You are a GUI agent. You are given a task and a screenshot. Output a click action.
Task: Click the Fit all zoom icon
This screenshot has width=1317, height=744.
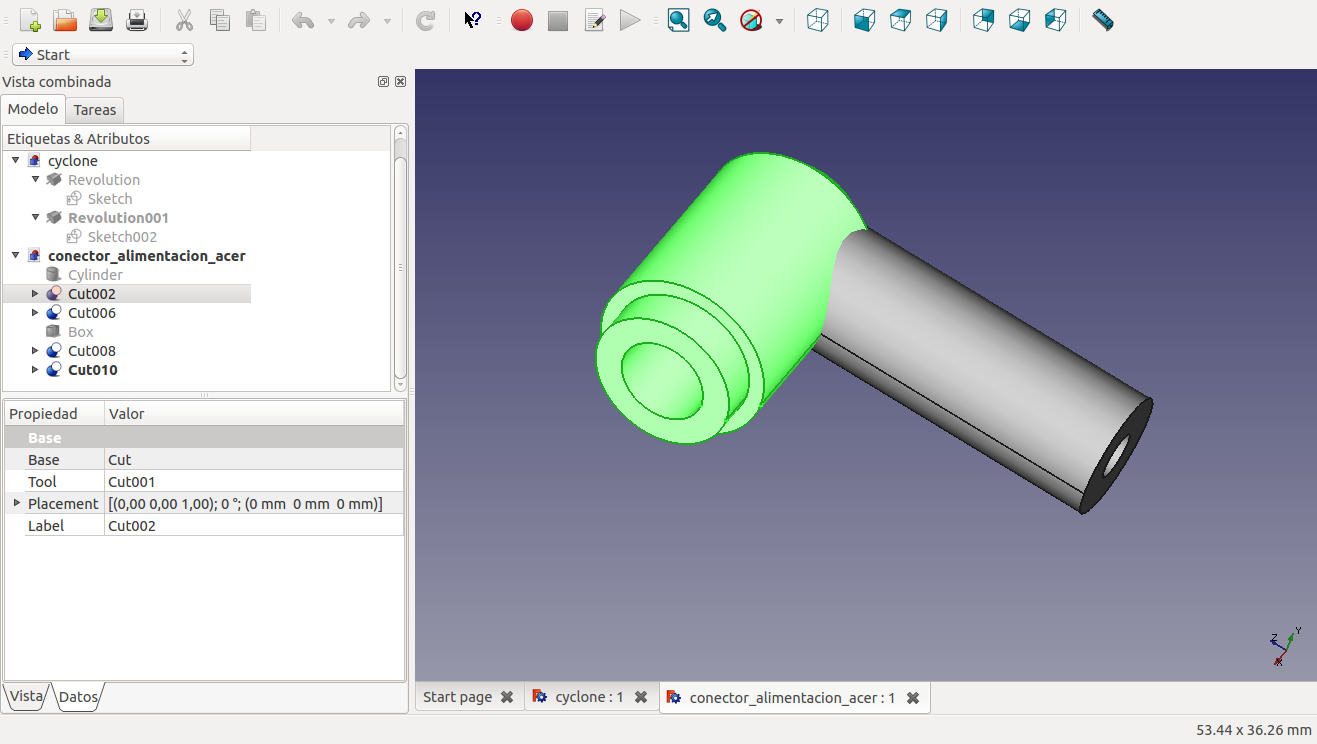click(x=679, y=20)
